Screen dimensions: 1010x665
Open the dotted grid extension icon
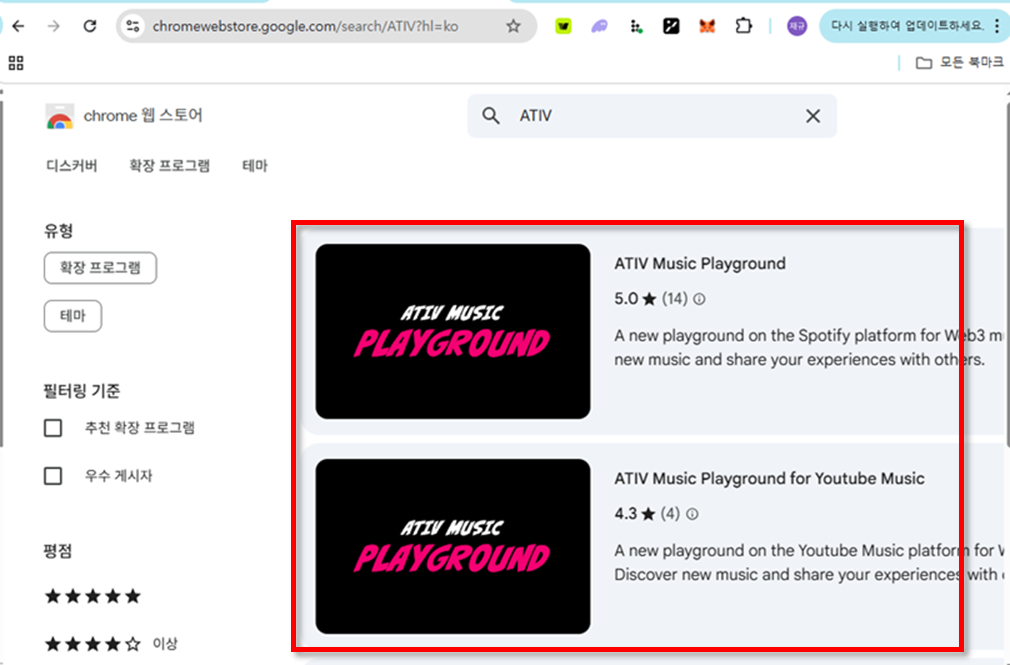(x=636, y=26)
